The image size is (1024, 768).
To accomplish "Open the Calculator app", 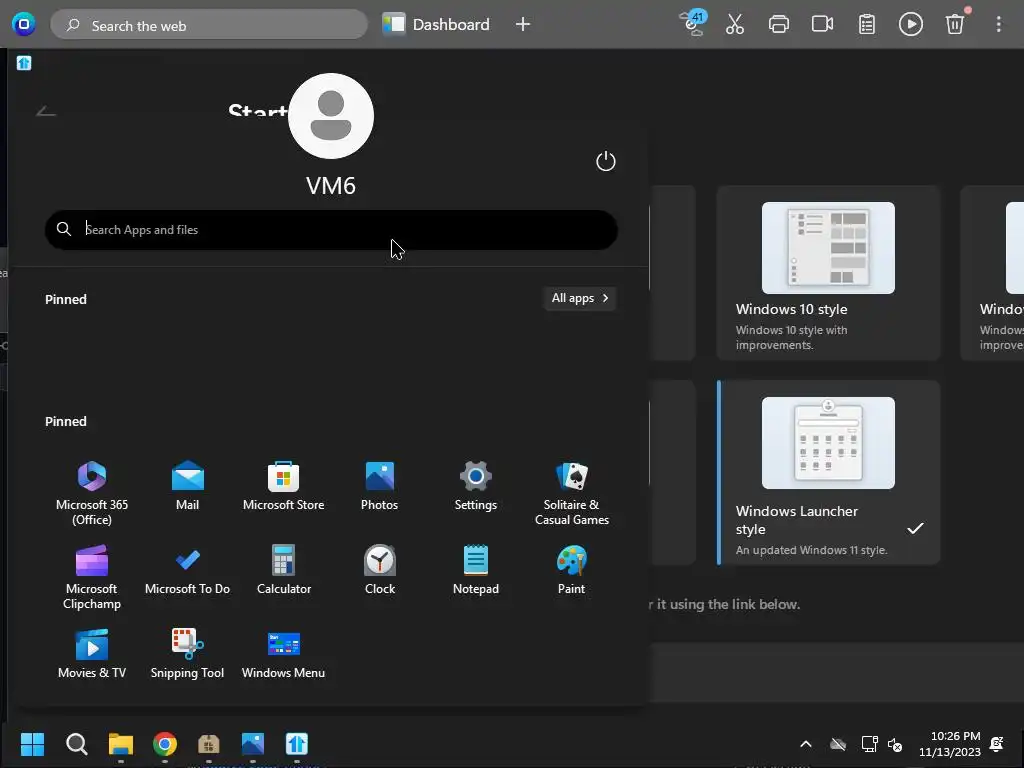I will [x=283, y=571].
